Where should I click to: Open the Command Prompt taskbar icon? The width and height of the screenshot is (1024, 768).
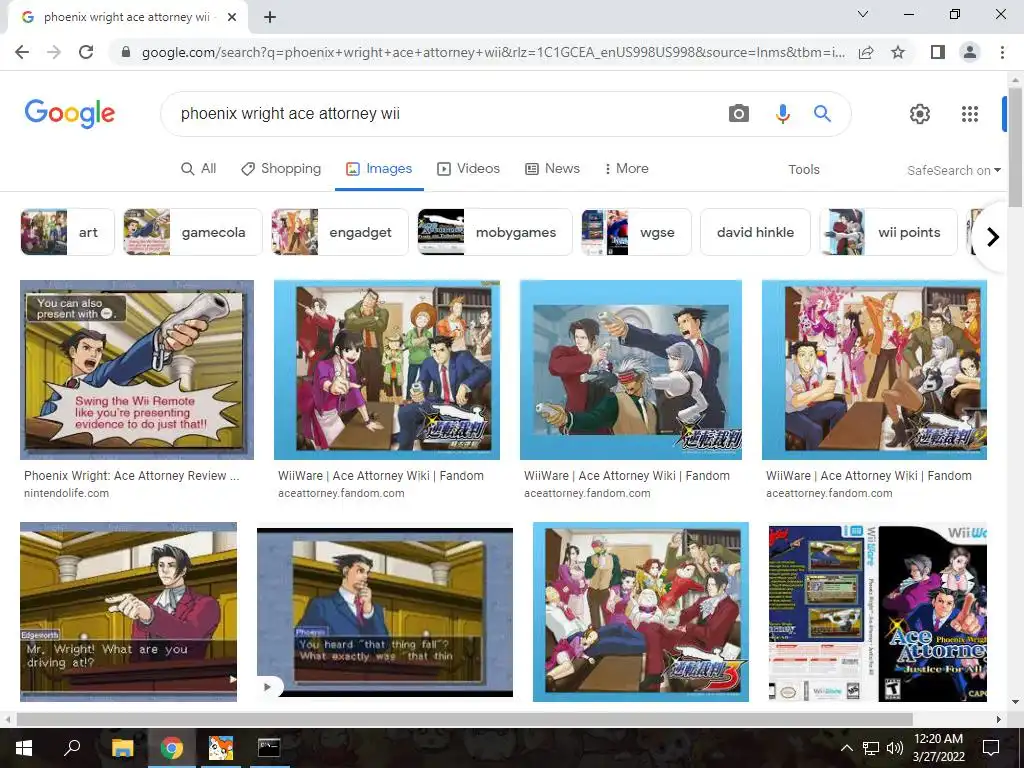point(268,748)
